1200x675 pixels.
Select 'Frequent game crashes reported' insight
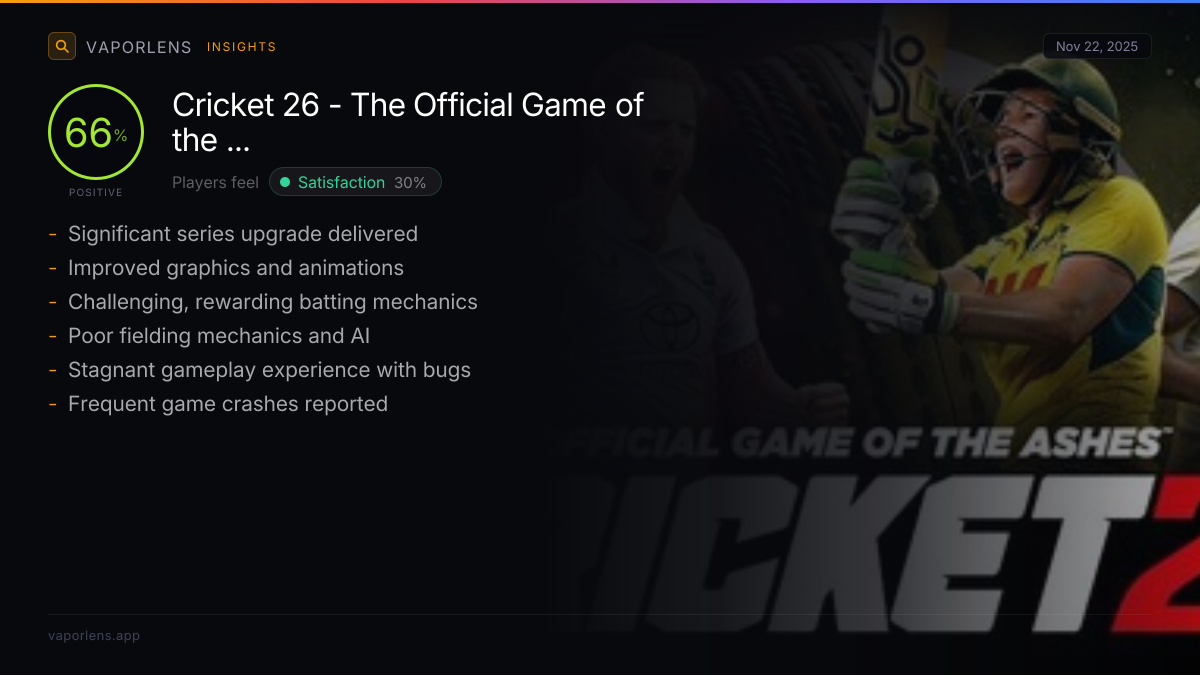tap(227, 404)
